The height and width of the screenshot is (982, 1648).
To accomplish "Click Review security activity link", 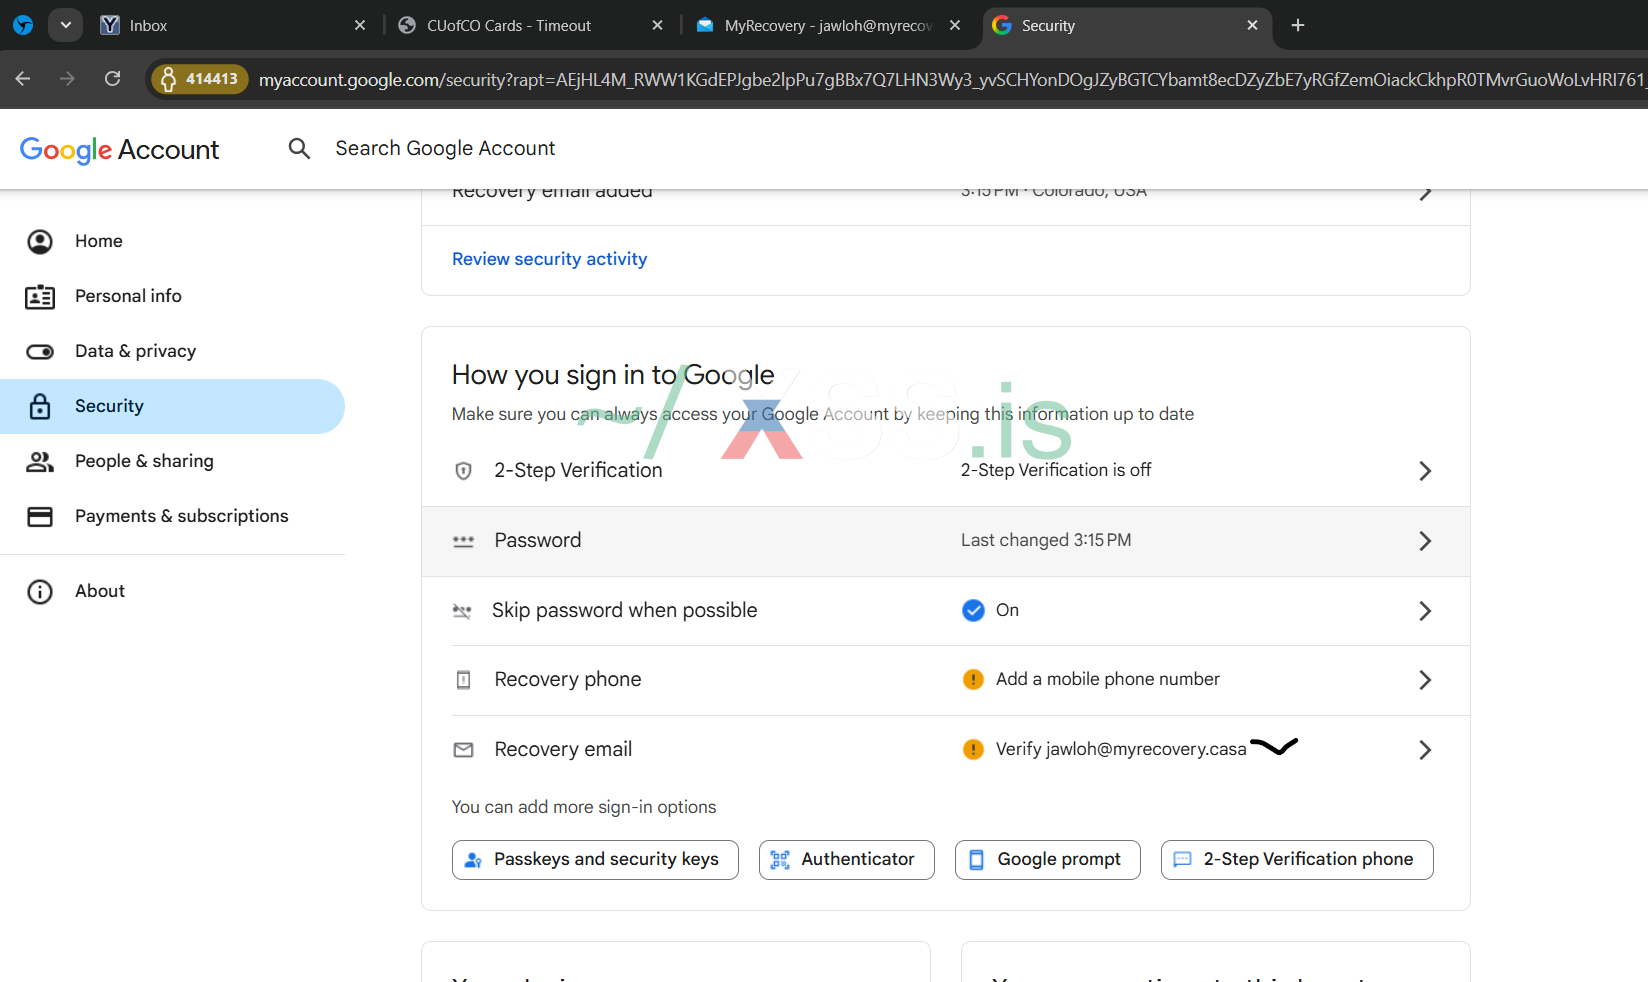I will coord(549,259).
